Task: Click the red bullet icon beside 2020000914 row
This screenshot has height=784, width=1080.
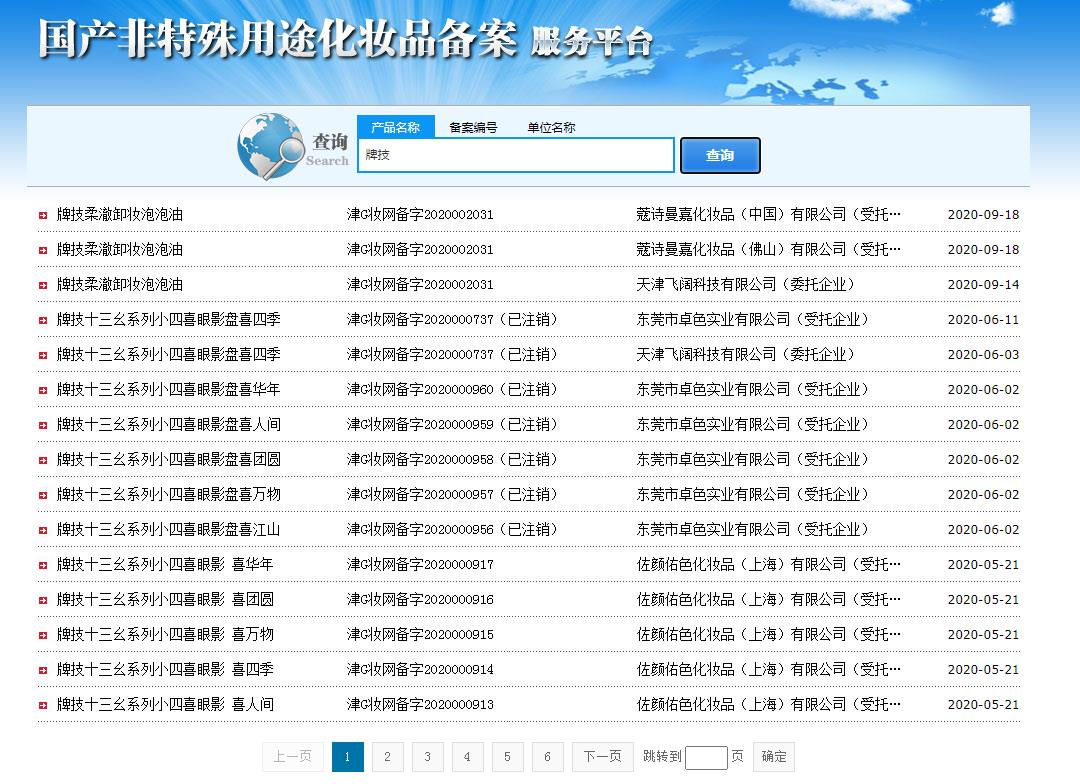Action: [43, 670]
